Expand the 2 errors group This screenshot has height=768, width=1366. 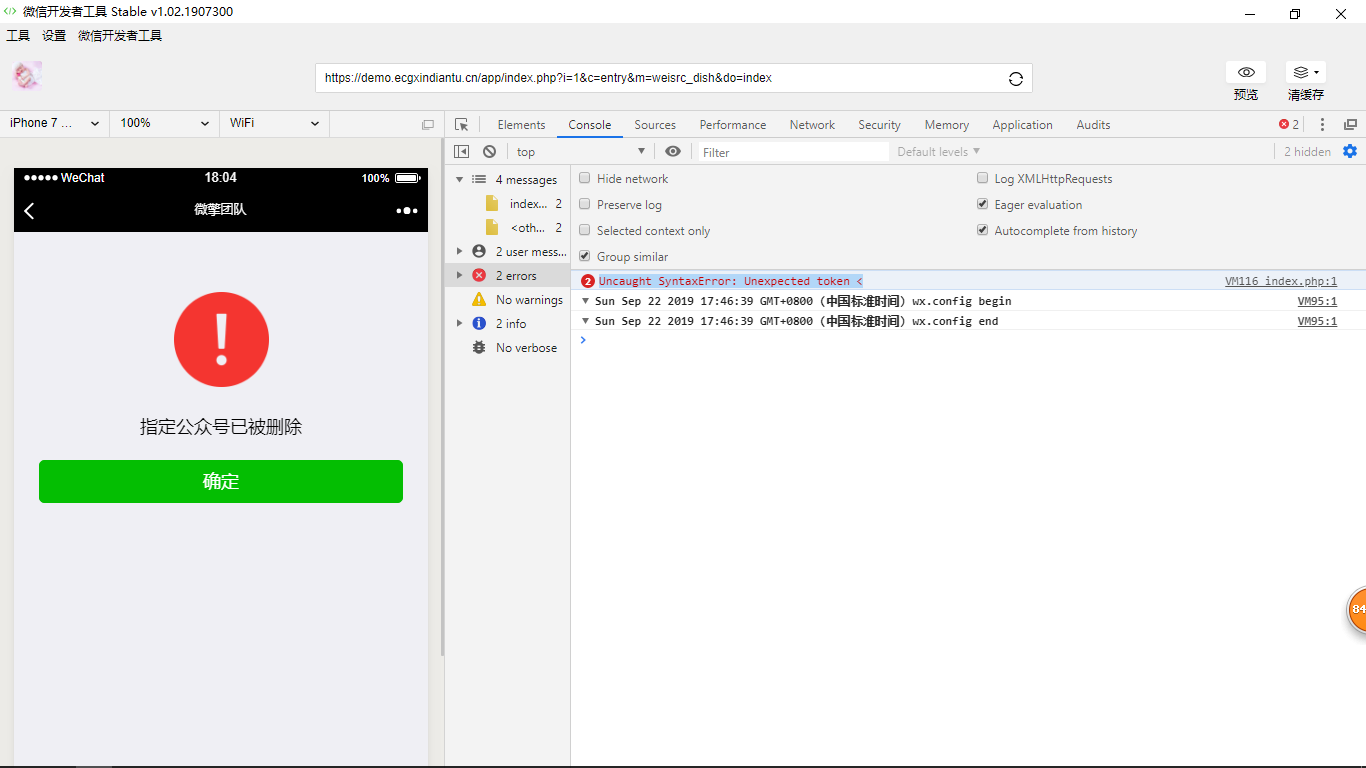[460, 276]
